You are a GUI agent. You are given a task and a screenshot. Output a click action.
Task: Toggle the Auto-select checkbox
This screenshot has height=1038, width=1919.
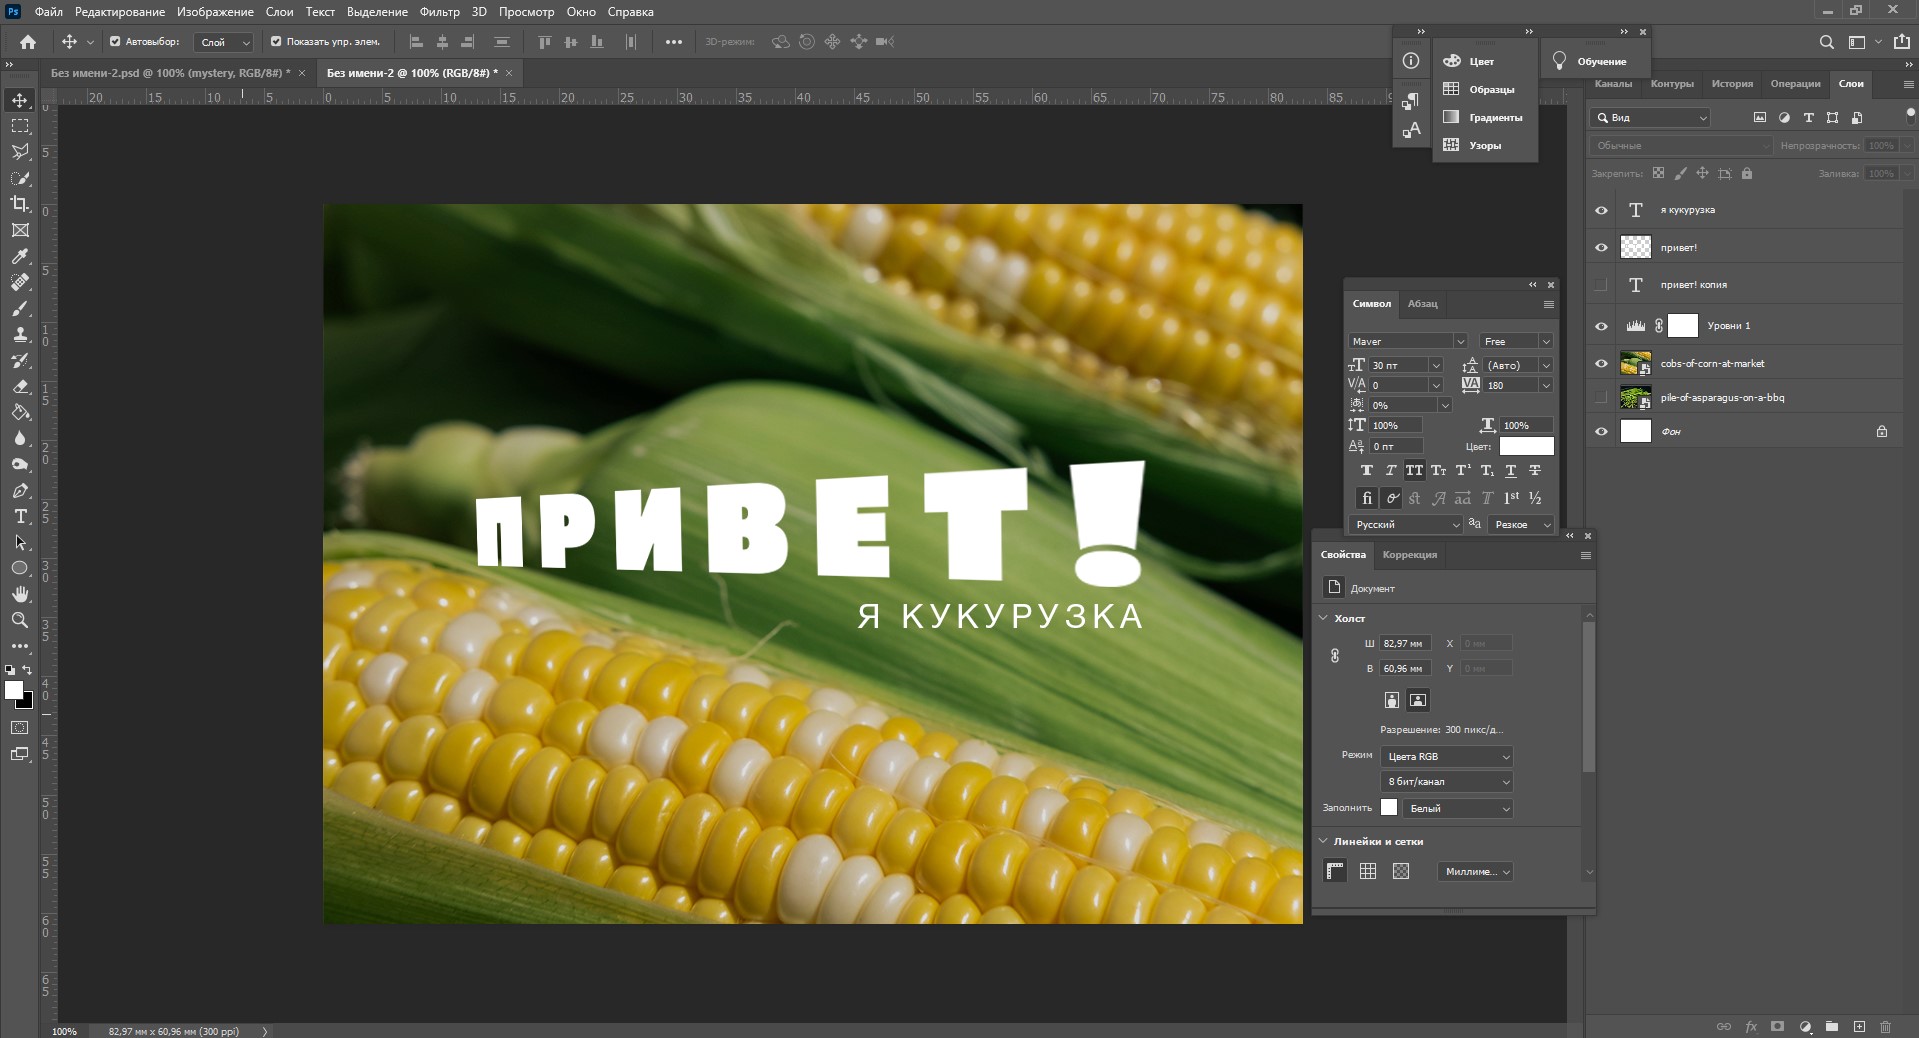click(x=115, y=42)
